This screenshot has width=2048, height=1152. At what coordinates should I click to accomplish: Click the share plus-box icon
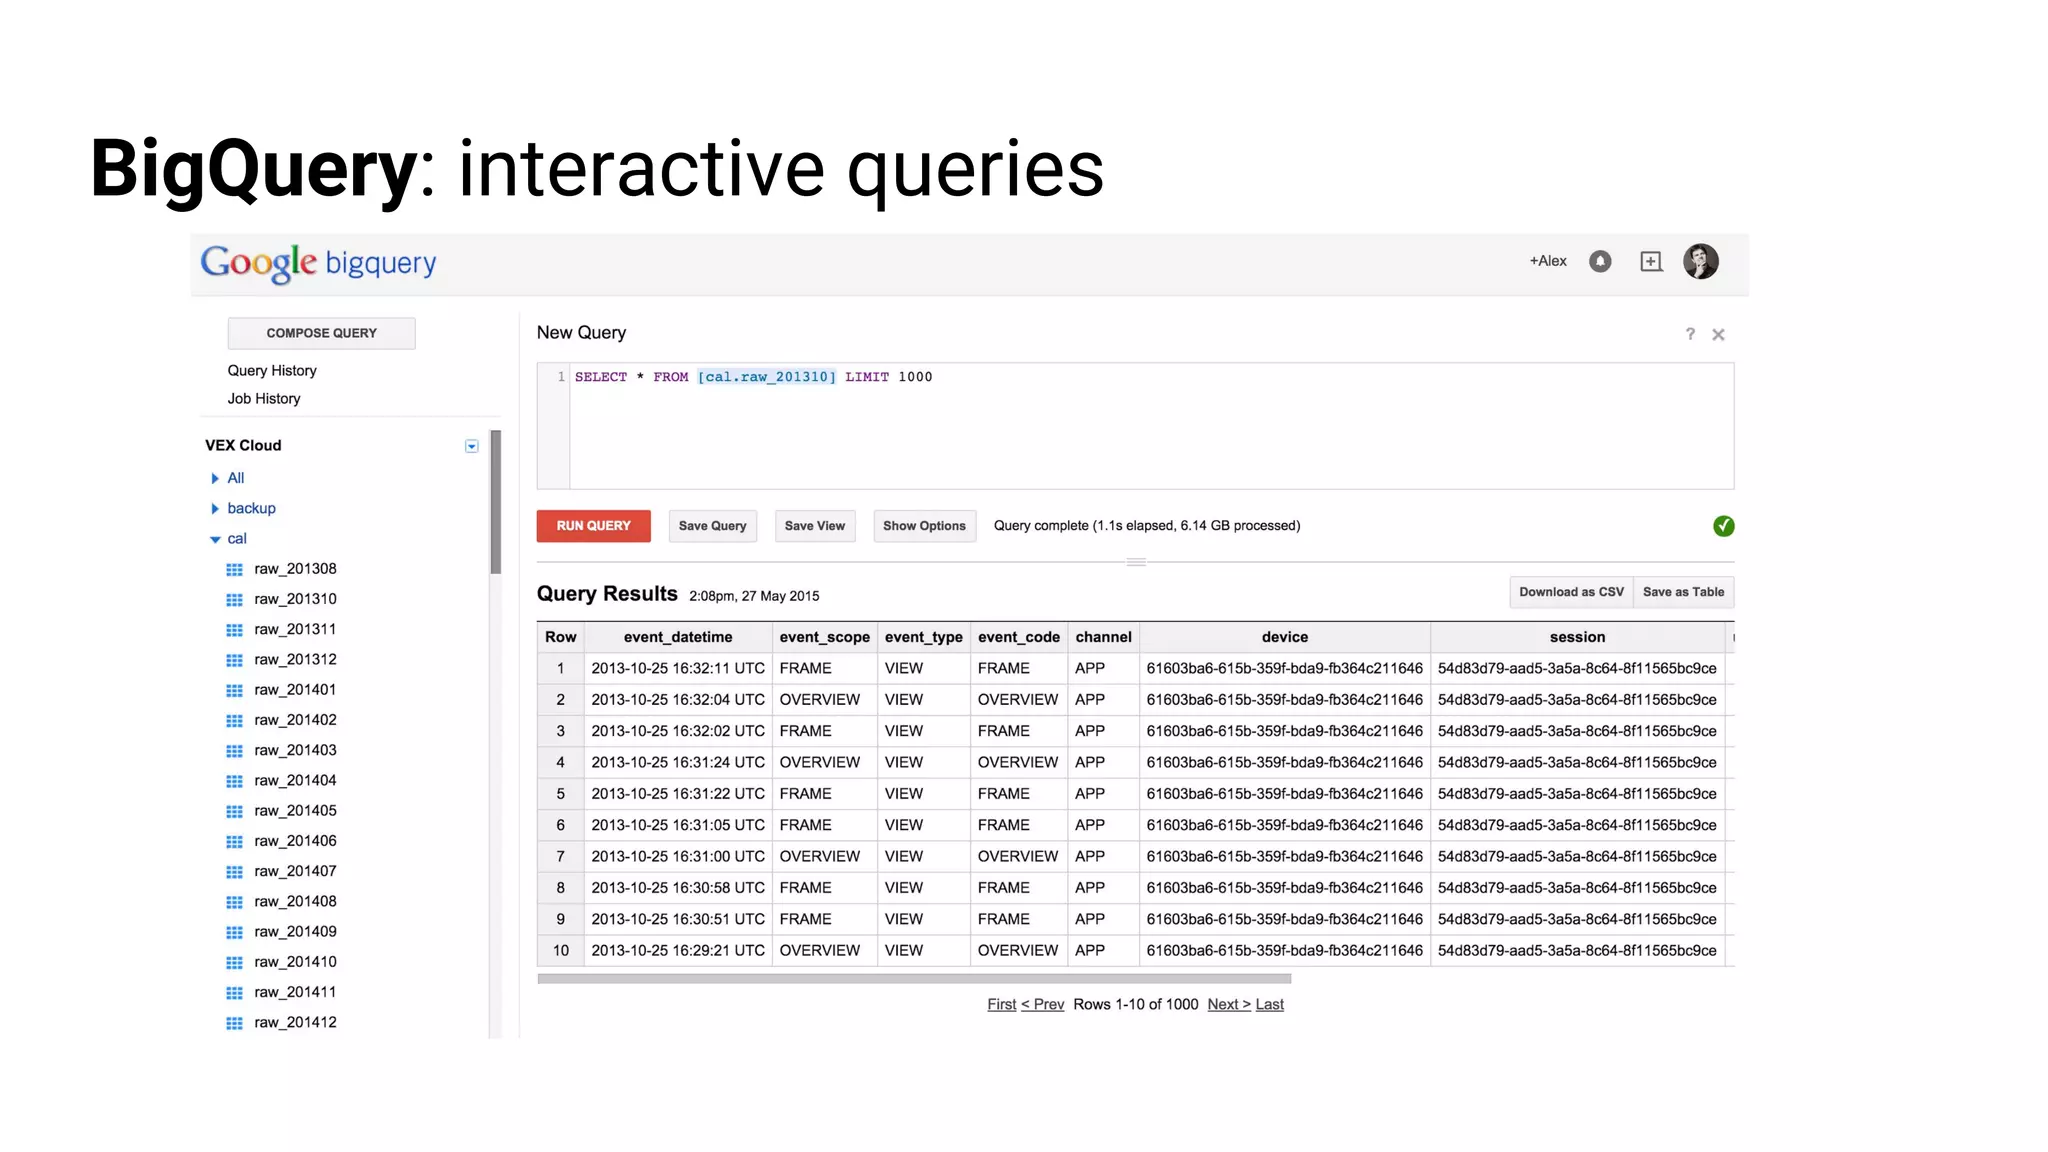tap(1651, 261)
